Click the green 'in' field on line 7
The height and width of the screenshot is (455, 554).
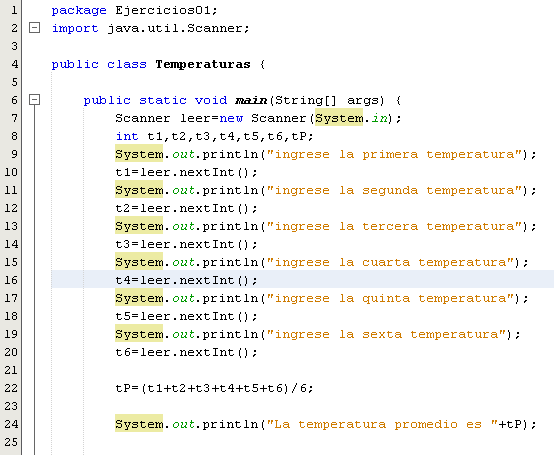[379, 118]
